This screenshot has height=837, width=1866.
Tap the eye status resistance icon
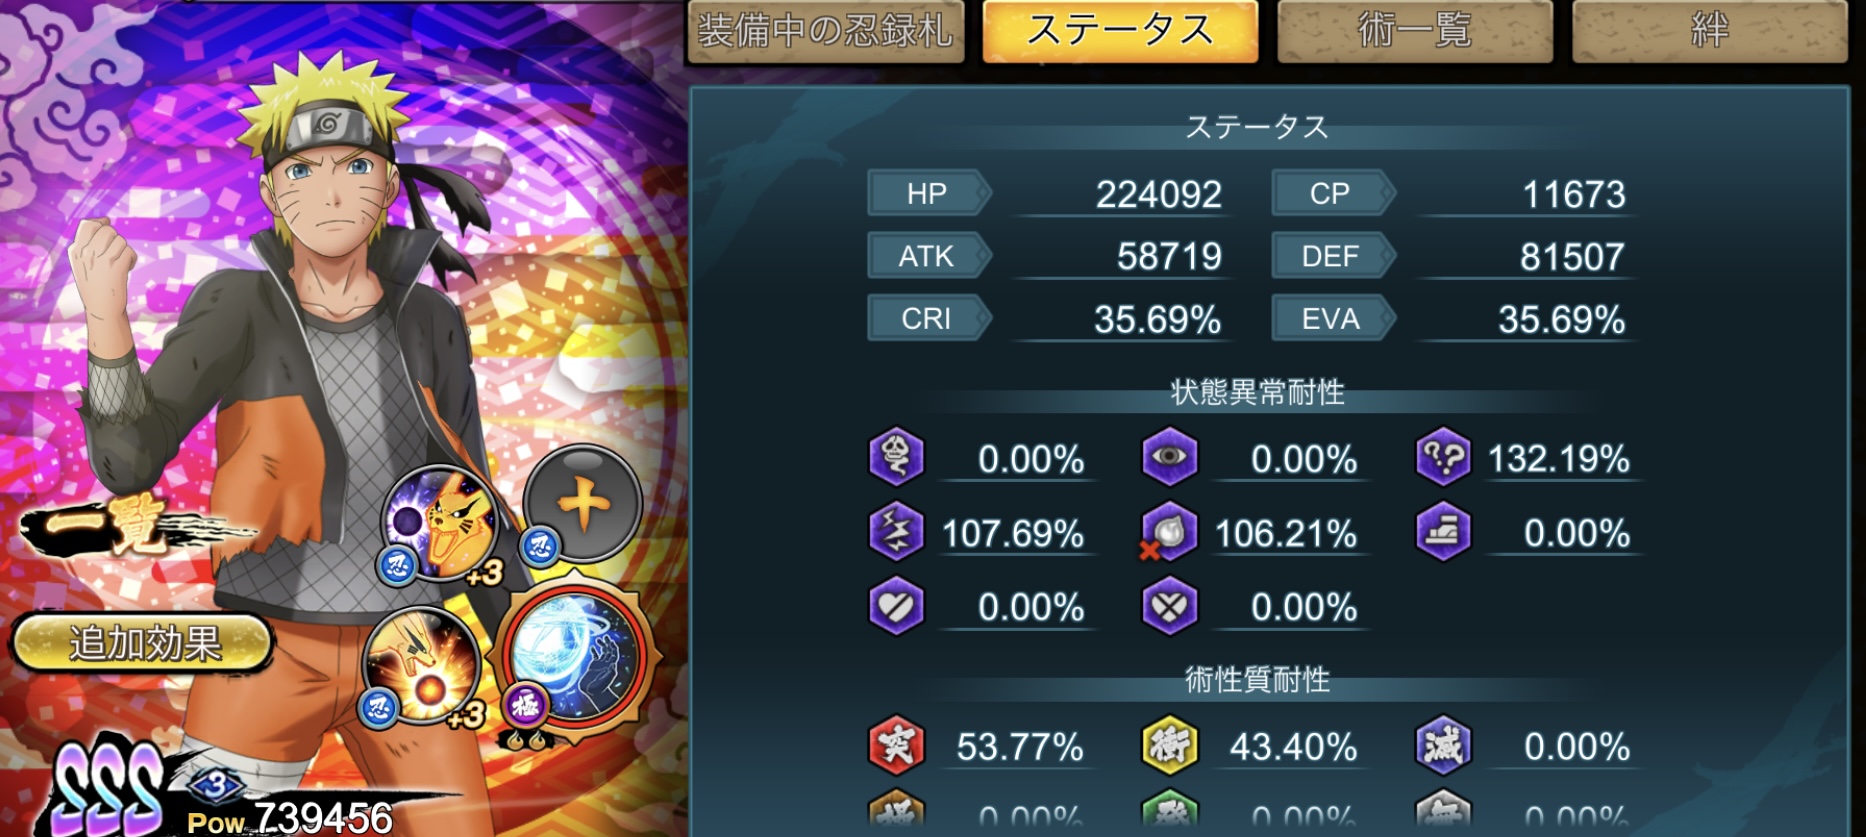click(x=1169, y=457)
